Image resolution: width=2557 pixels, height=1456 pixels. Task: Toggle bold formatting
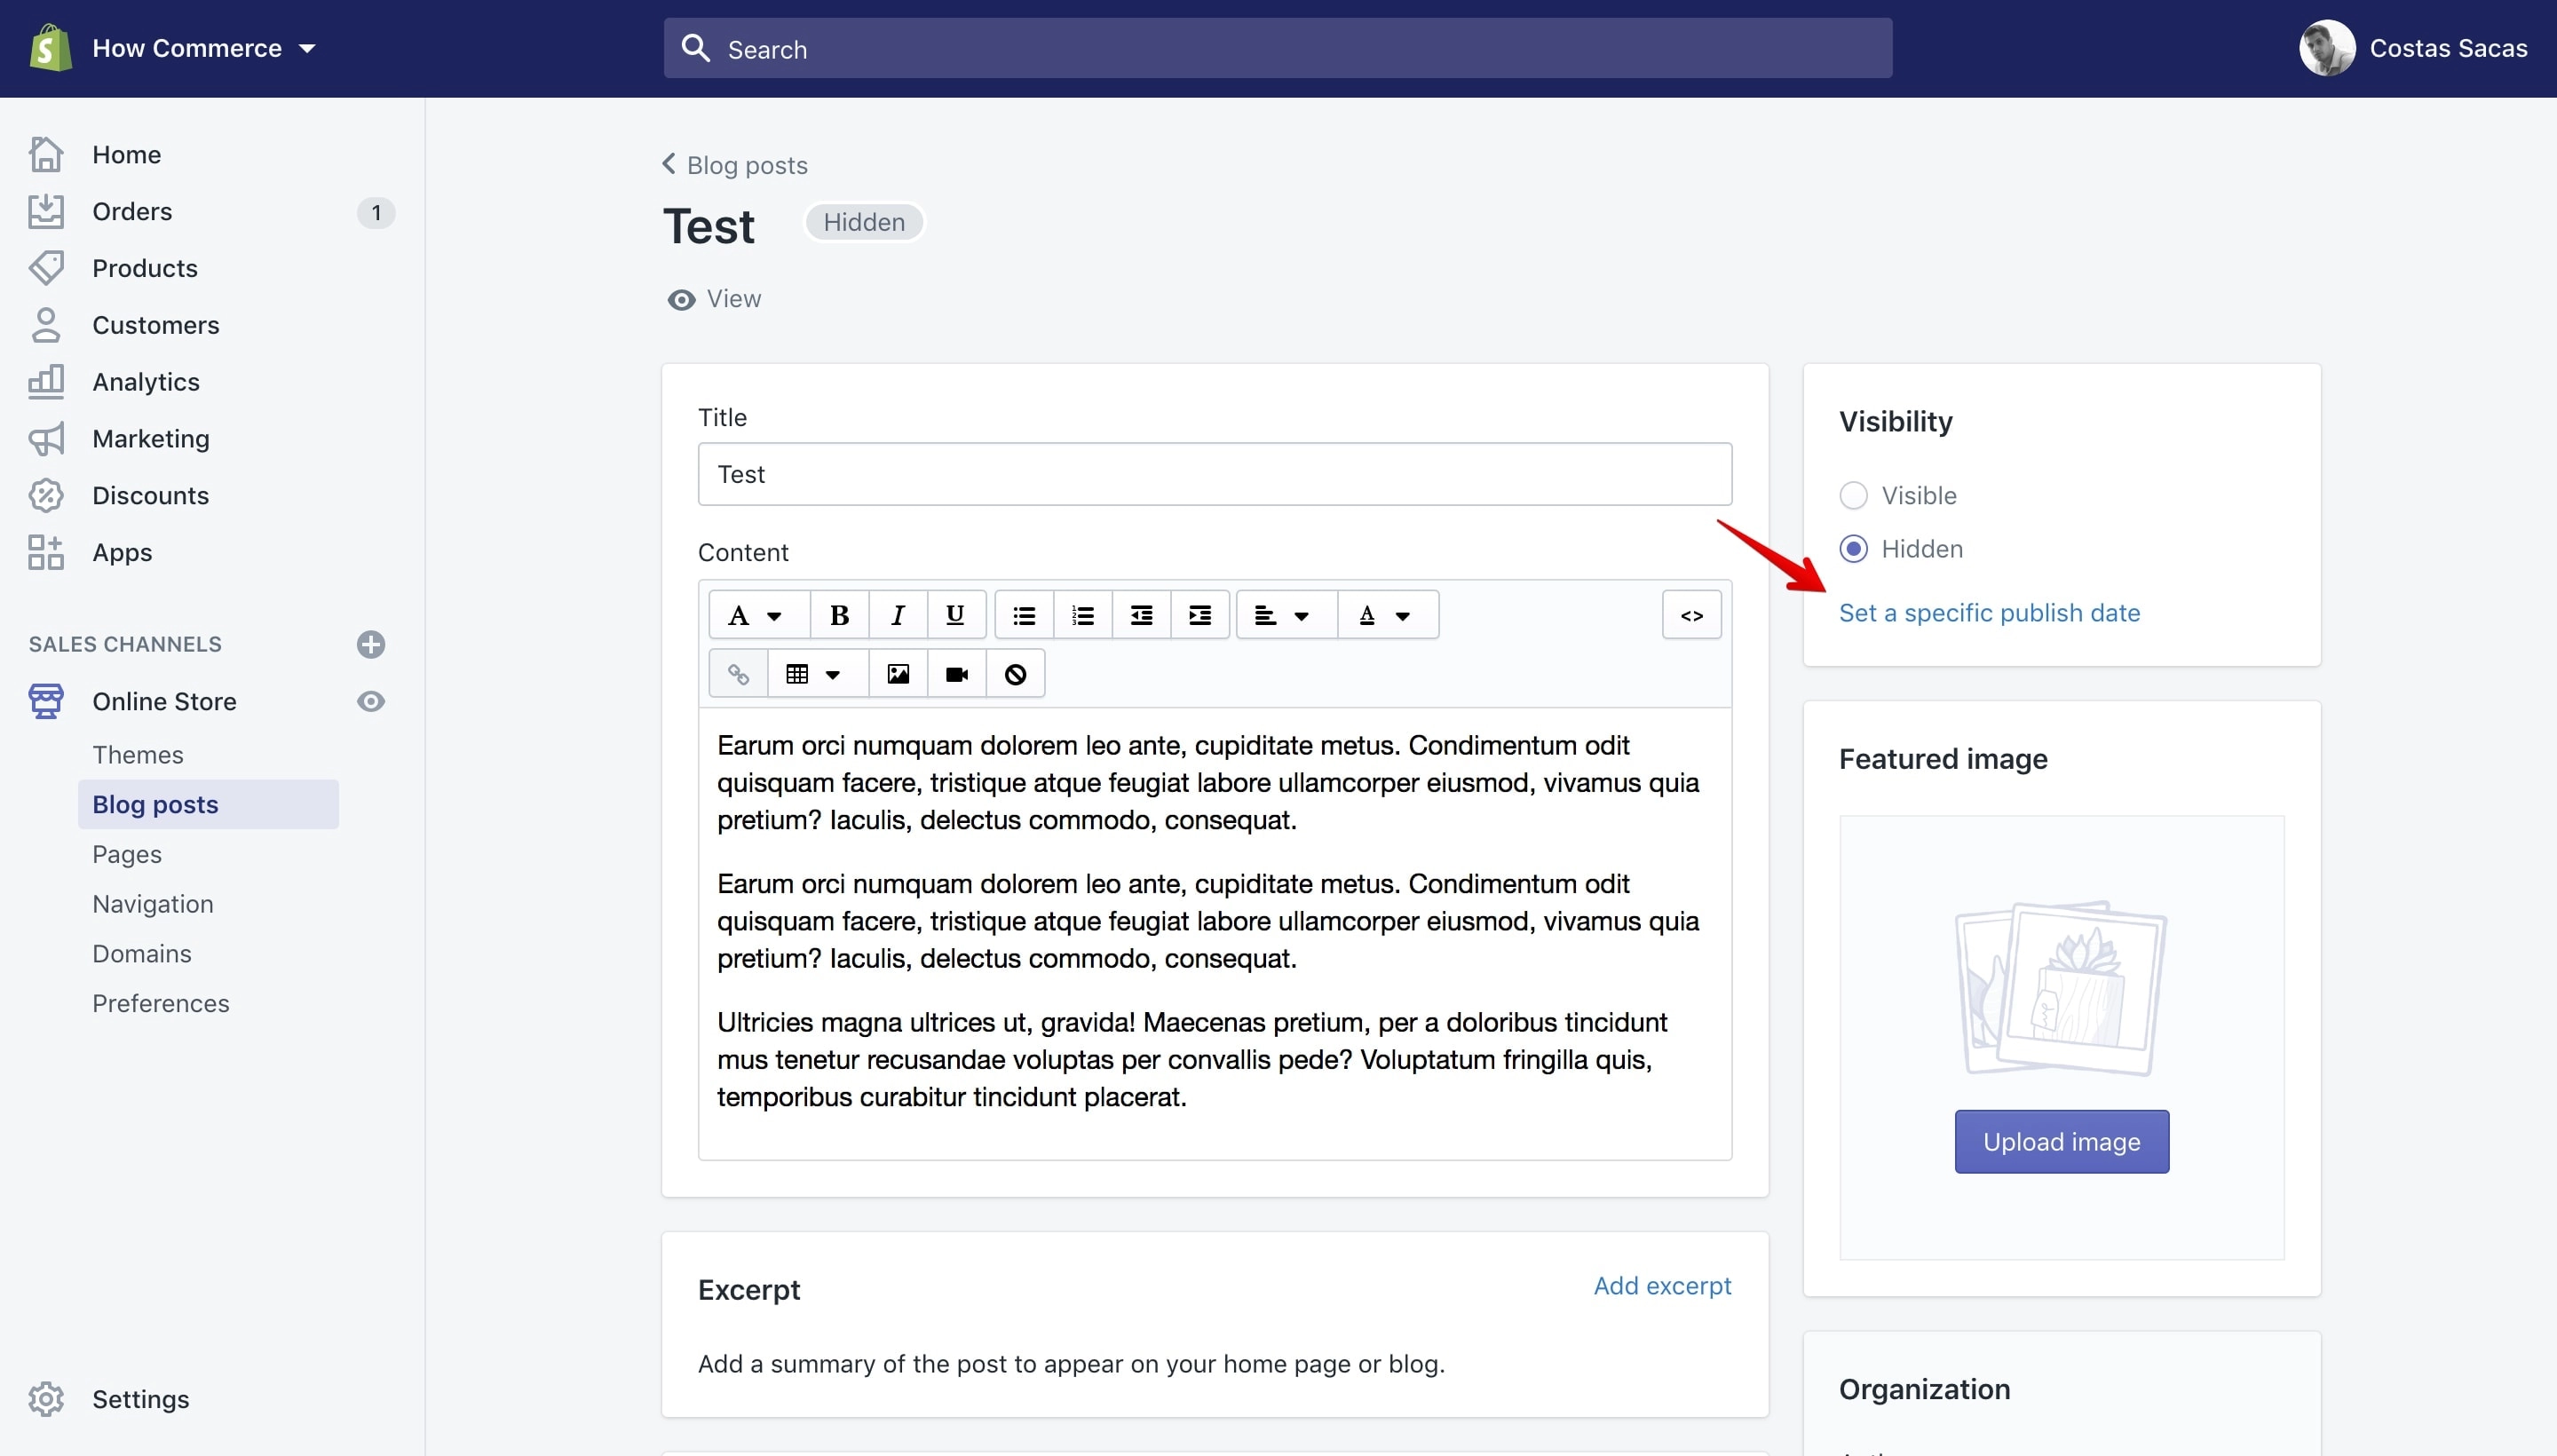839,615
